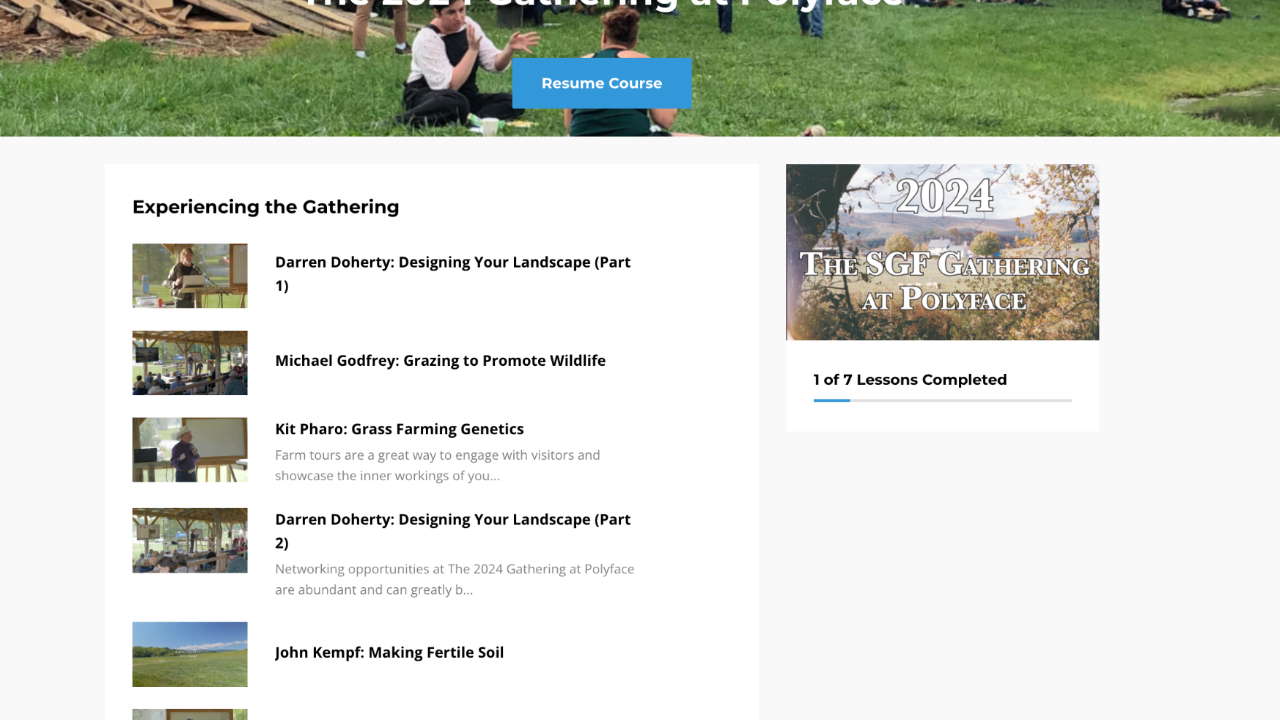
Task: Click the Networking opportunities description text
Action: [x=455, y=579]
